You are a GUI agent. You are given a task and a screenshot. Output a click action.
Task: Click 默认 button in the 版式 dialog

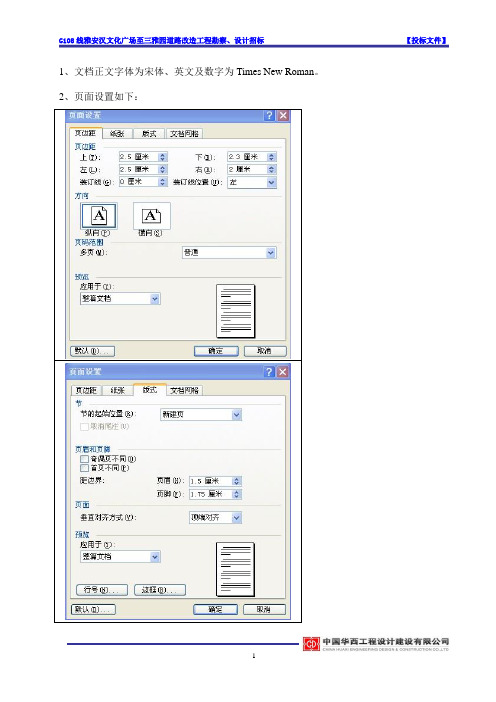point(94,609)
